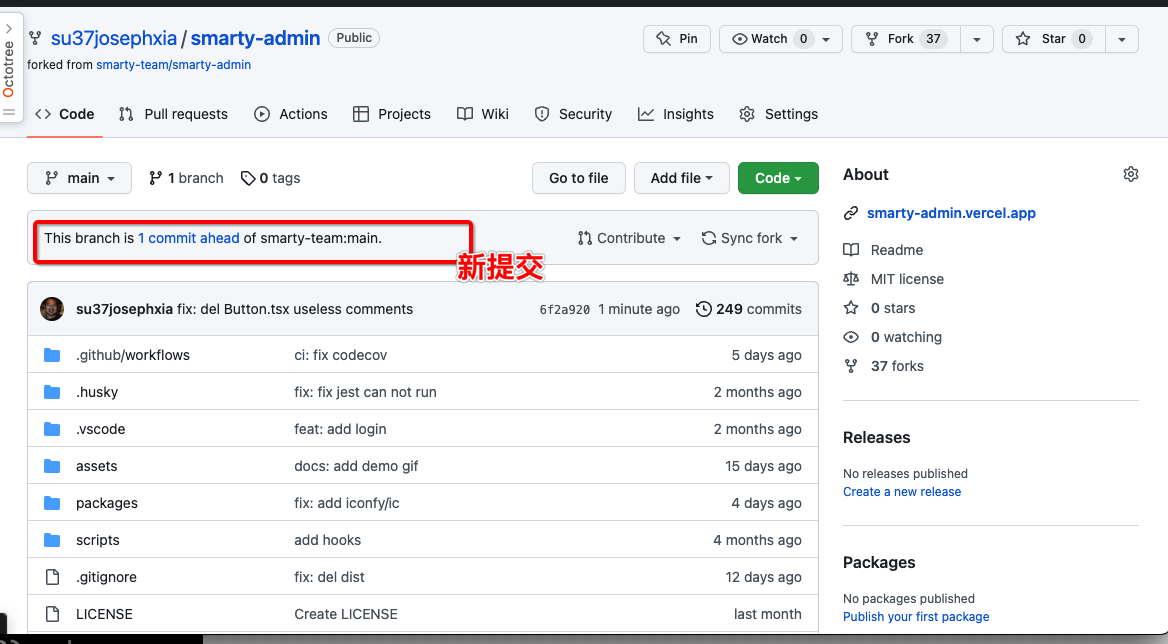1168x644 pixels.
Task: Open the main branch selector dropdown
Action: pyautogui.click(x=79, y=178)
